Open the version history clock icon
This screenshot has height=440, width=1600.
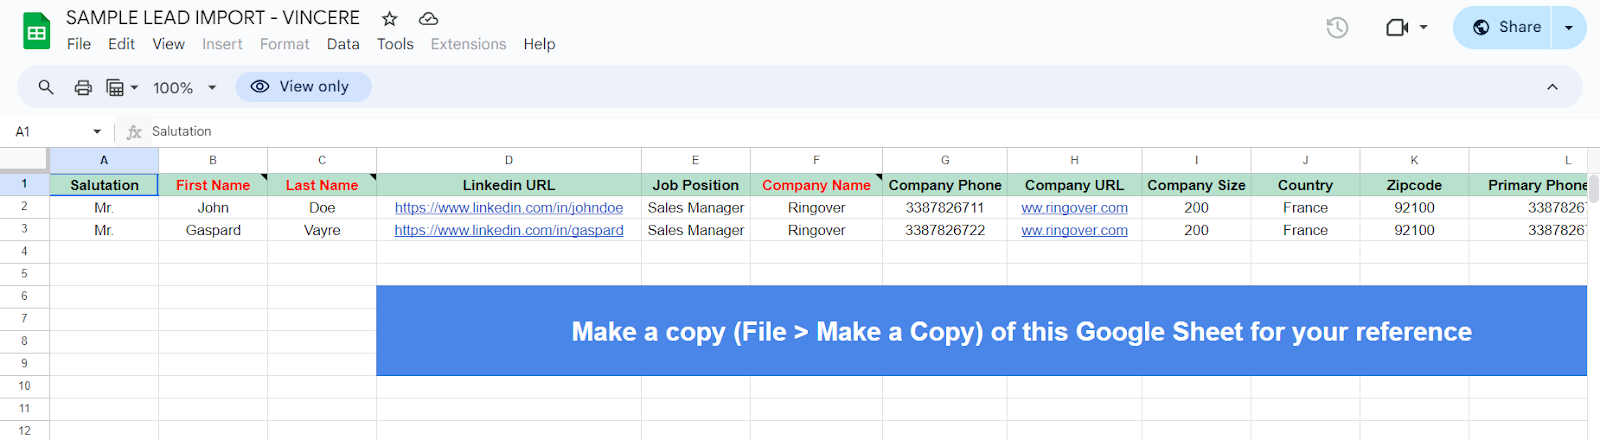[1337, 28]
